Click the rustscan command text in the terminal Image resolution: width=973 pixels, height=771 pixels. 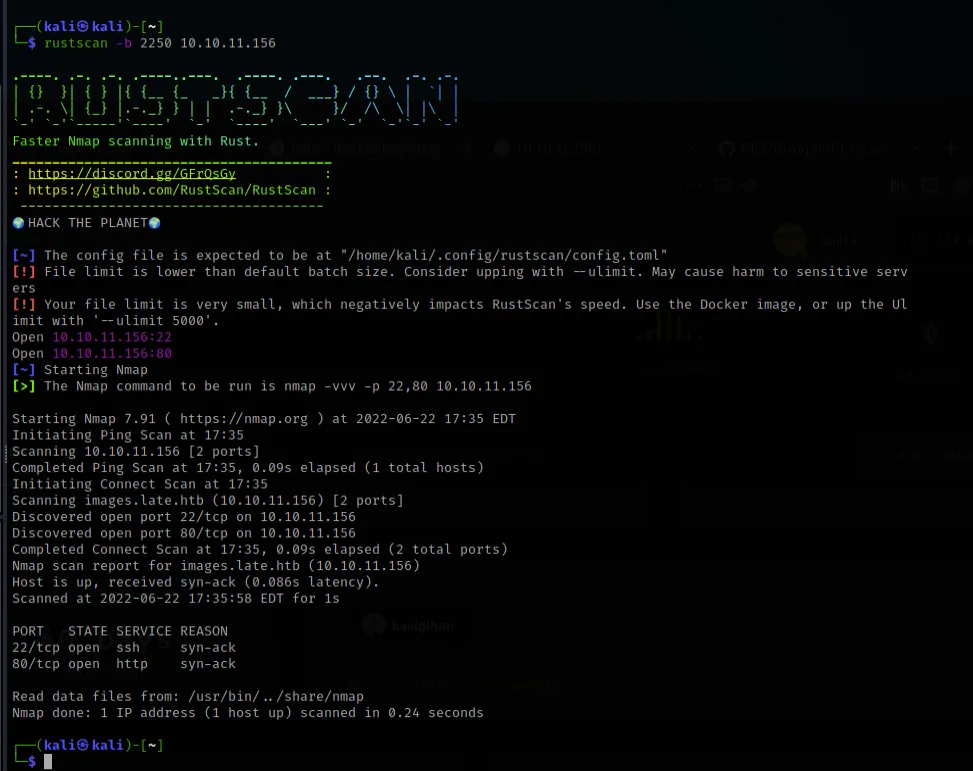click(x=76, y=43)
